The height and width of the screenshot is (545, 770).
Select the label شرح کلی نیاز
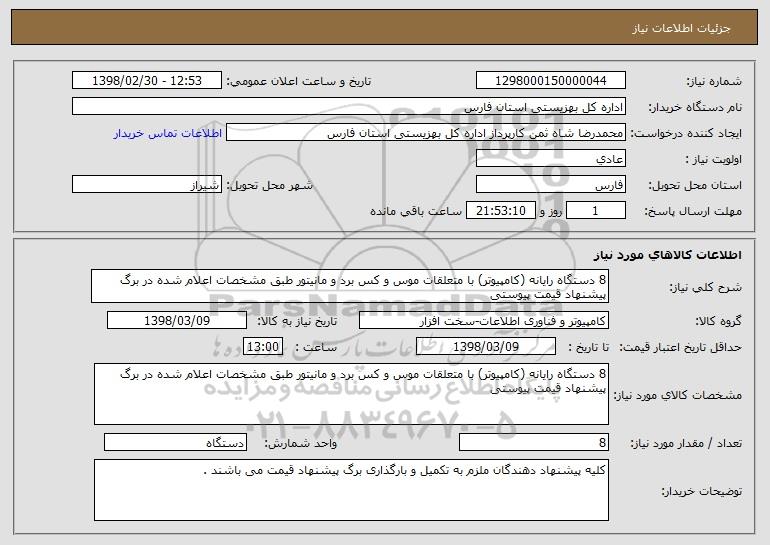coord(706,288)
